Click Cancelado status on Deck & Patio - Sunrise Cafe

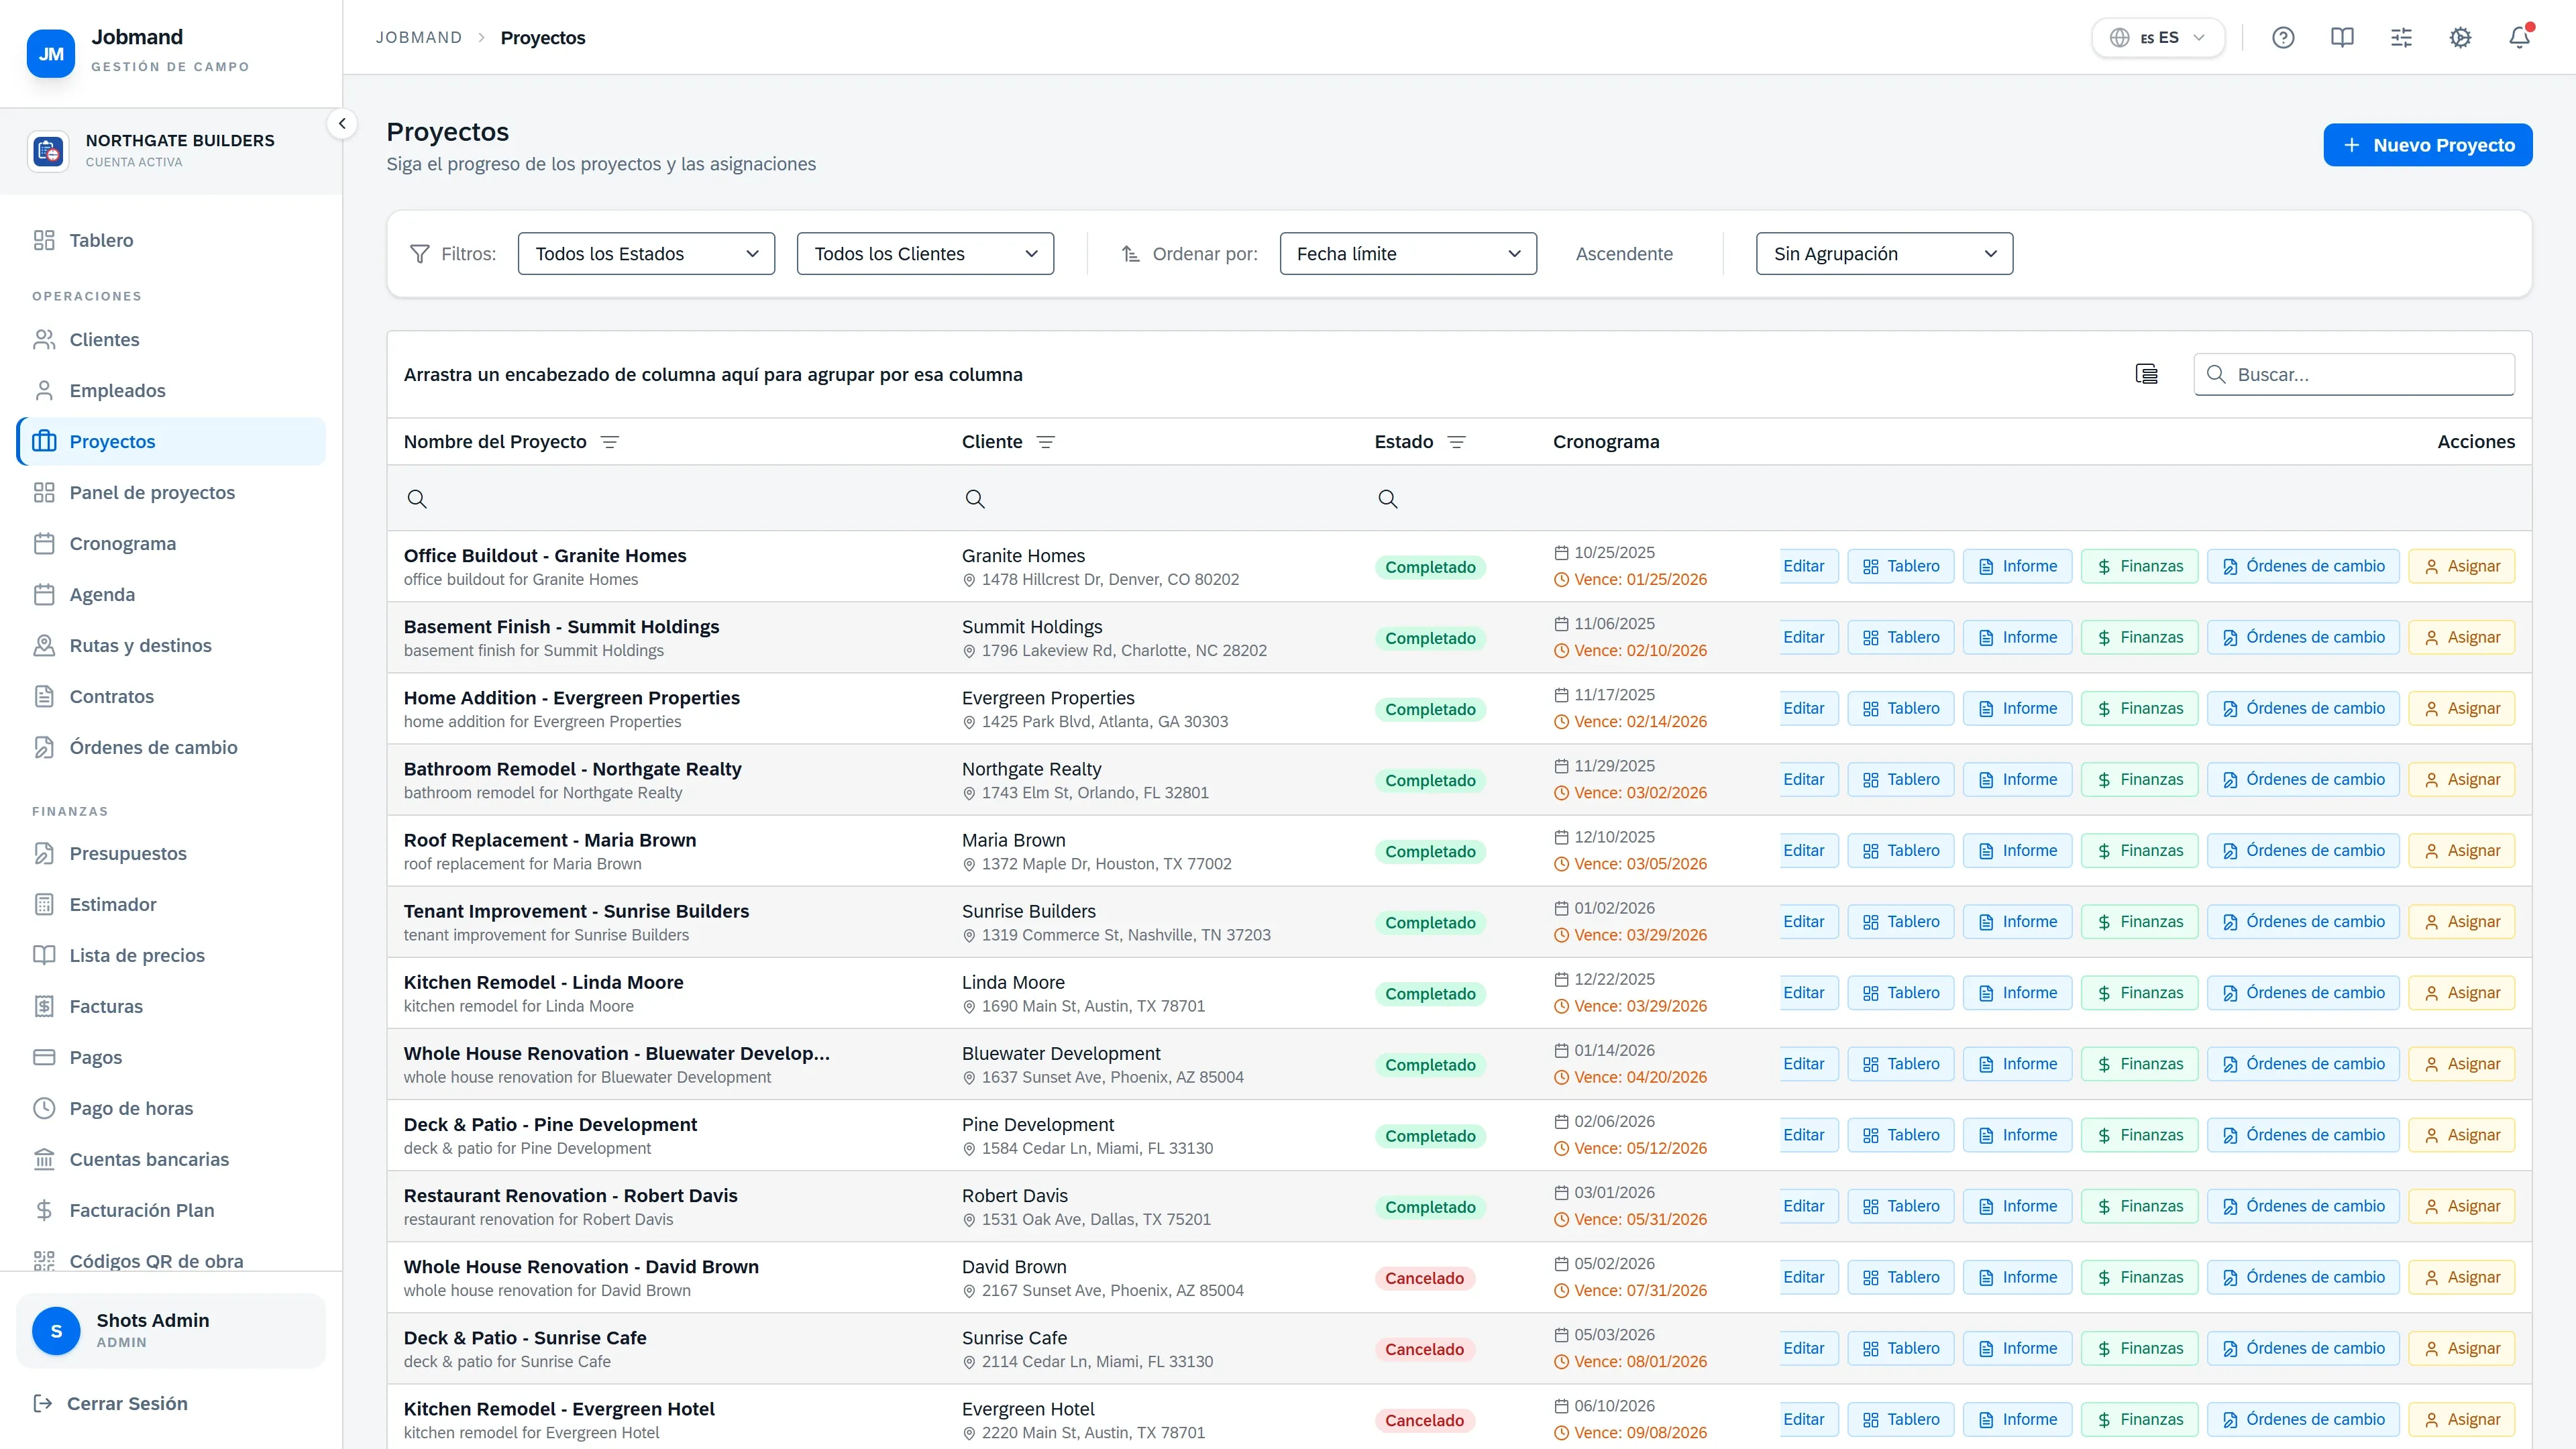coord(1424,1349)
